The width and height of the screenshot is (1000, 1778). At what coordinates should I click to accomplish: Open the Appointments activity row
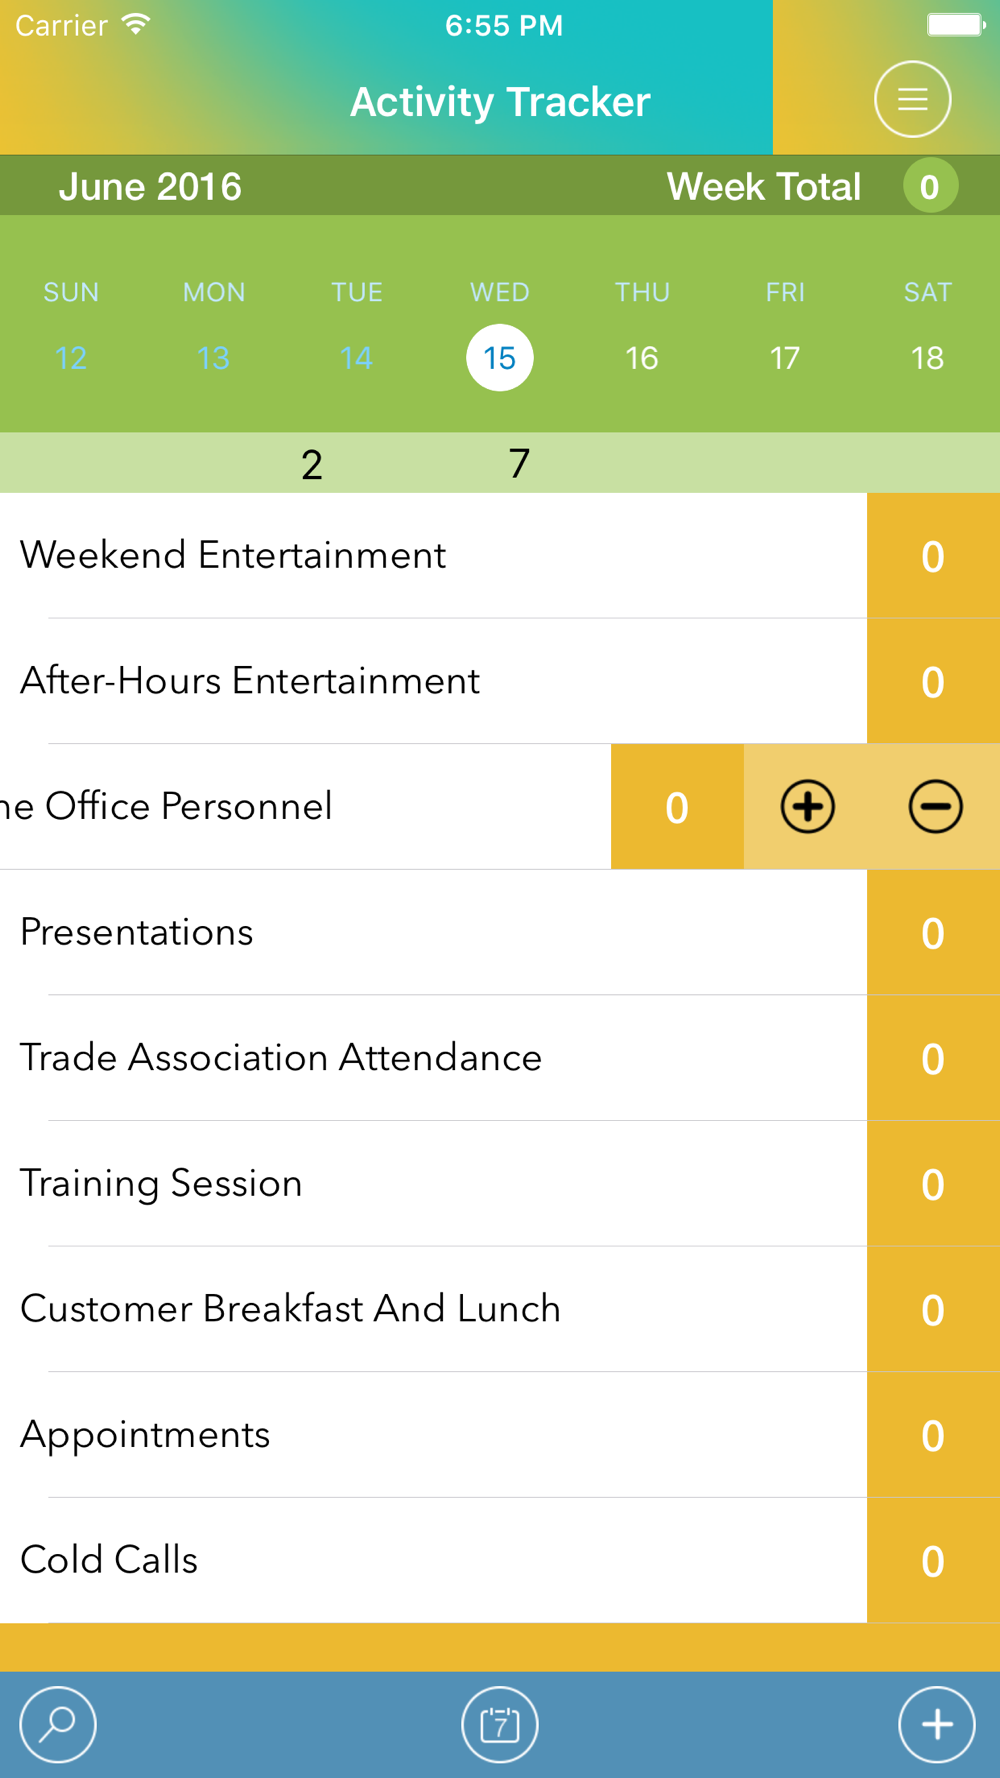coord(433,1435)
